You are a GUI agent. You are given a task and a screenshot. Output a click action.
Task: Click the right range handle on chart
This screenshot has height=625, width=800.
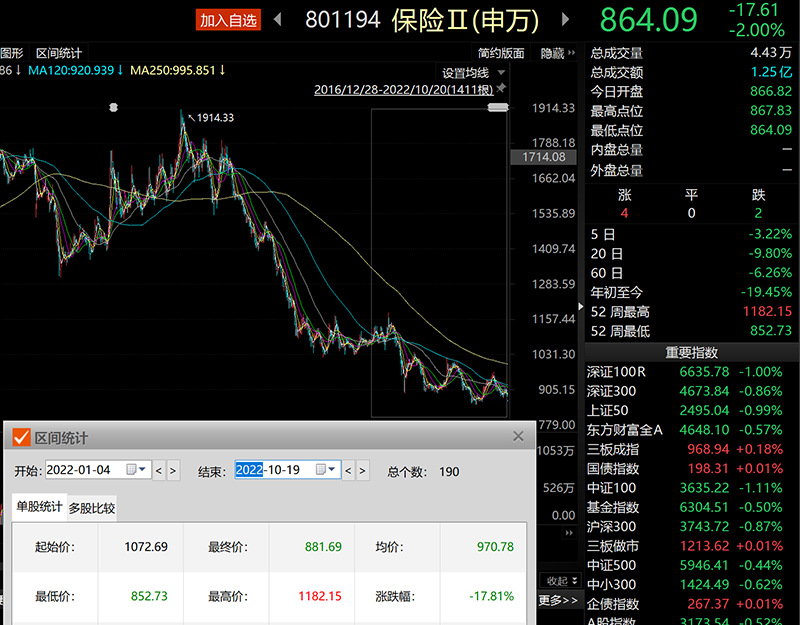tap(498, 107)
